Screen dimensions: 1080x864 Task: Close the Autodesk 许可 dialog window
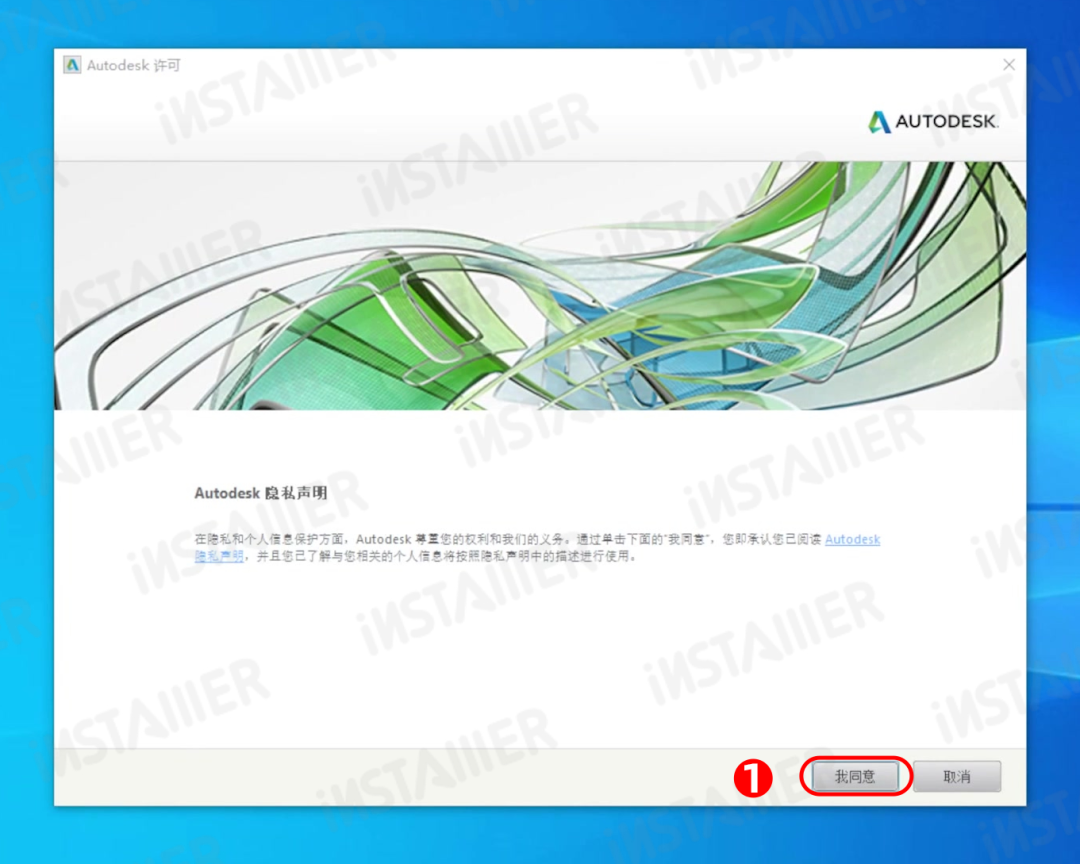[x=1008, y=65]
